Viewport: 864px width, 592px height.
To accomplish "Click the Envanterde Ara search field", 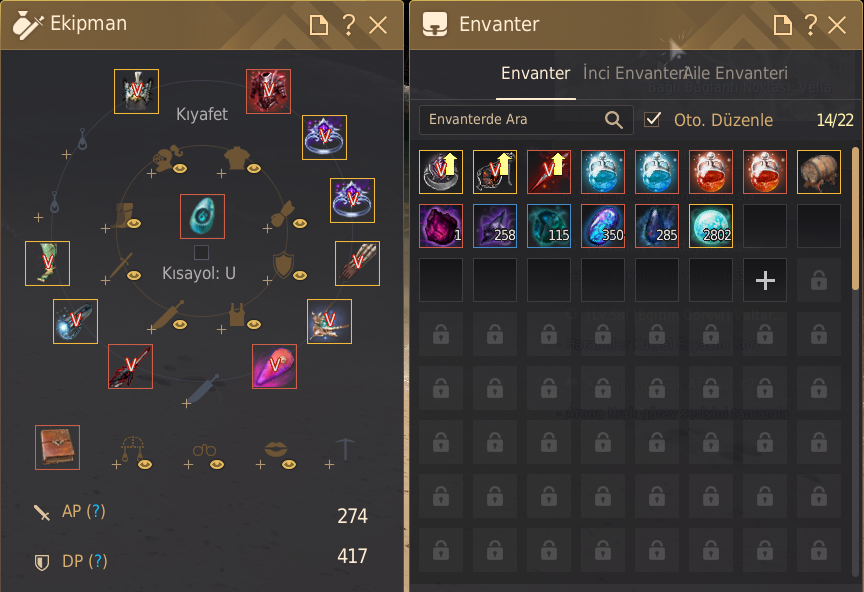I will 526,120.
